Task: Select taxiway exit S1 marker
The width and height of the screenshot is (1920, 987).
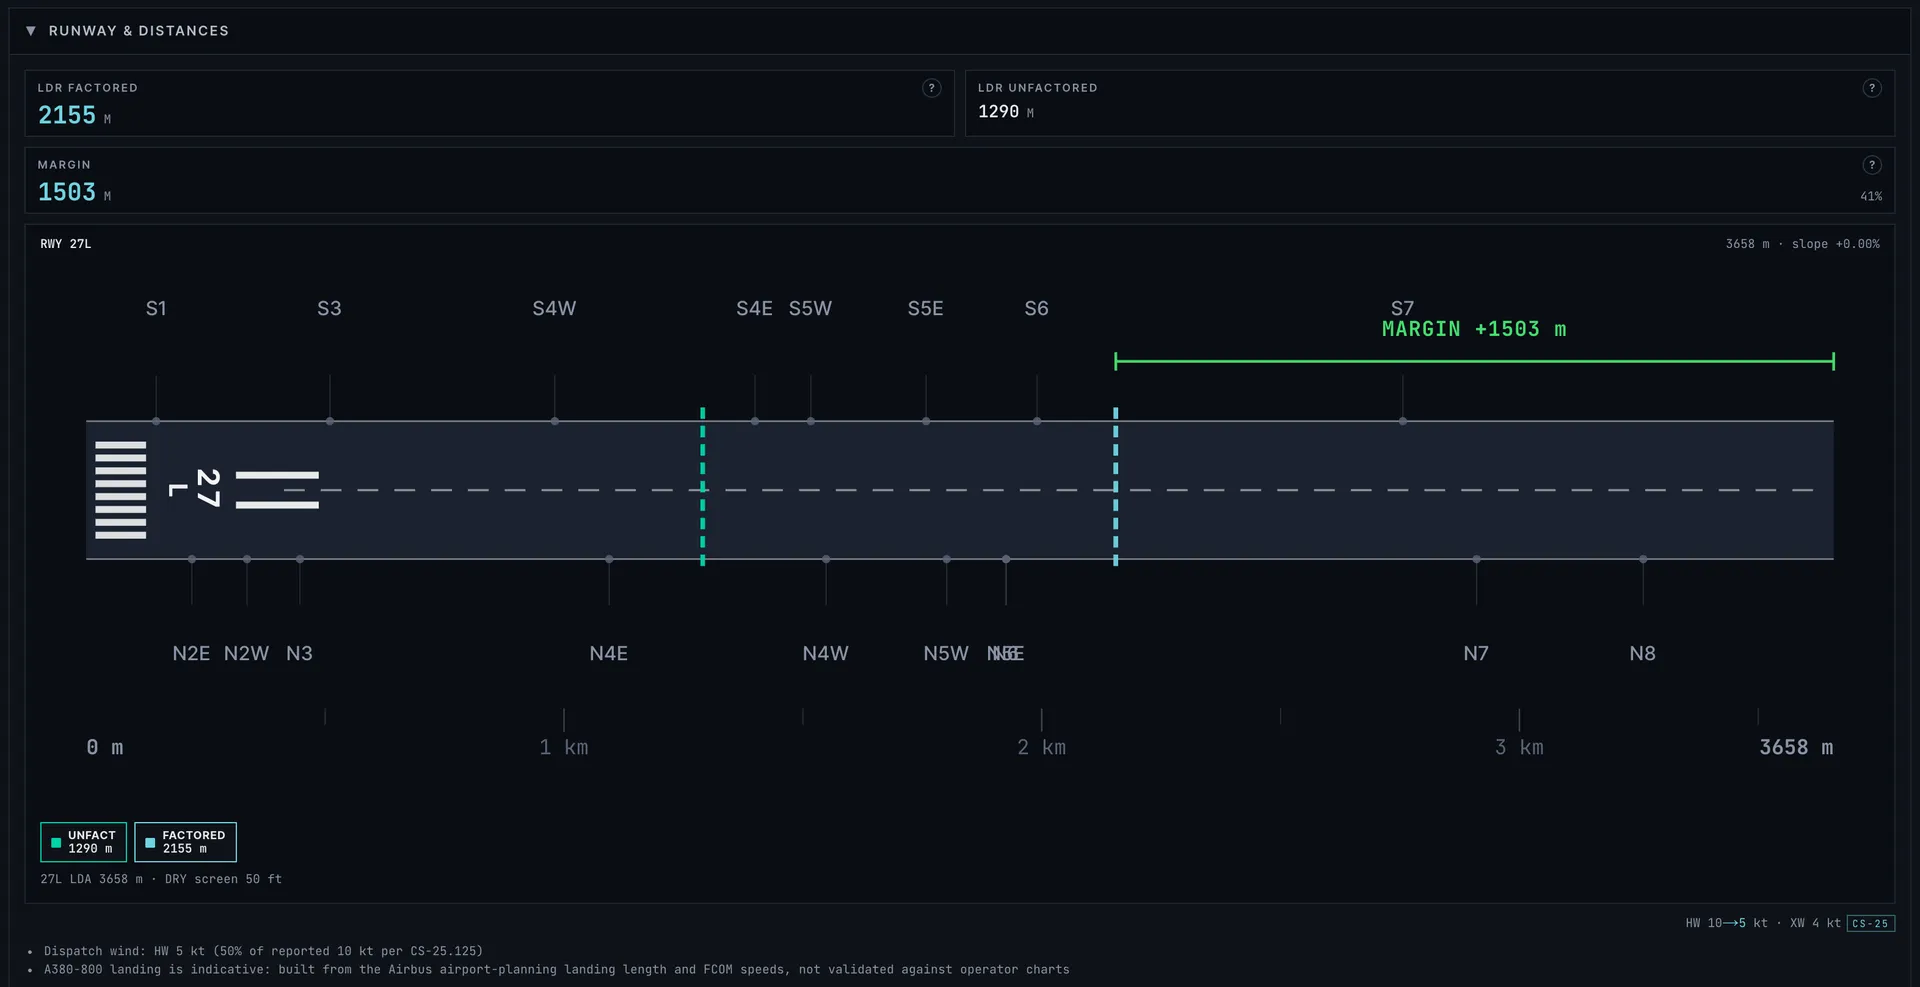Action: click(156, 421)
